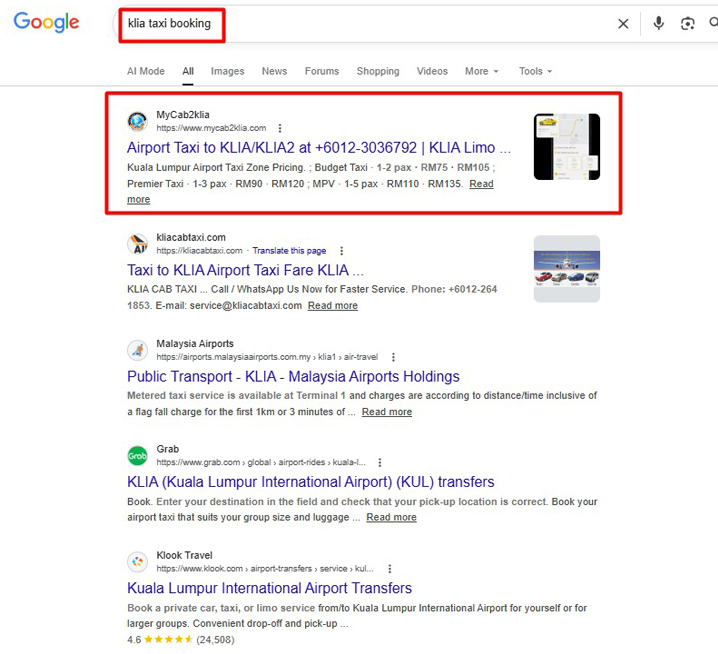This screenshot has width=718, height=654.
Task: Open three-dot menu for Klook result
Action: tap(390, 569)
